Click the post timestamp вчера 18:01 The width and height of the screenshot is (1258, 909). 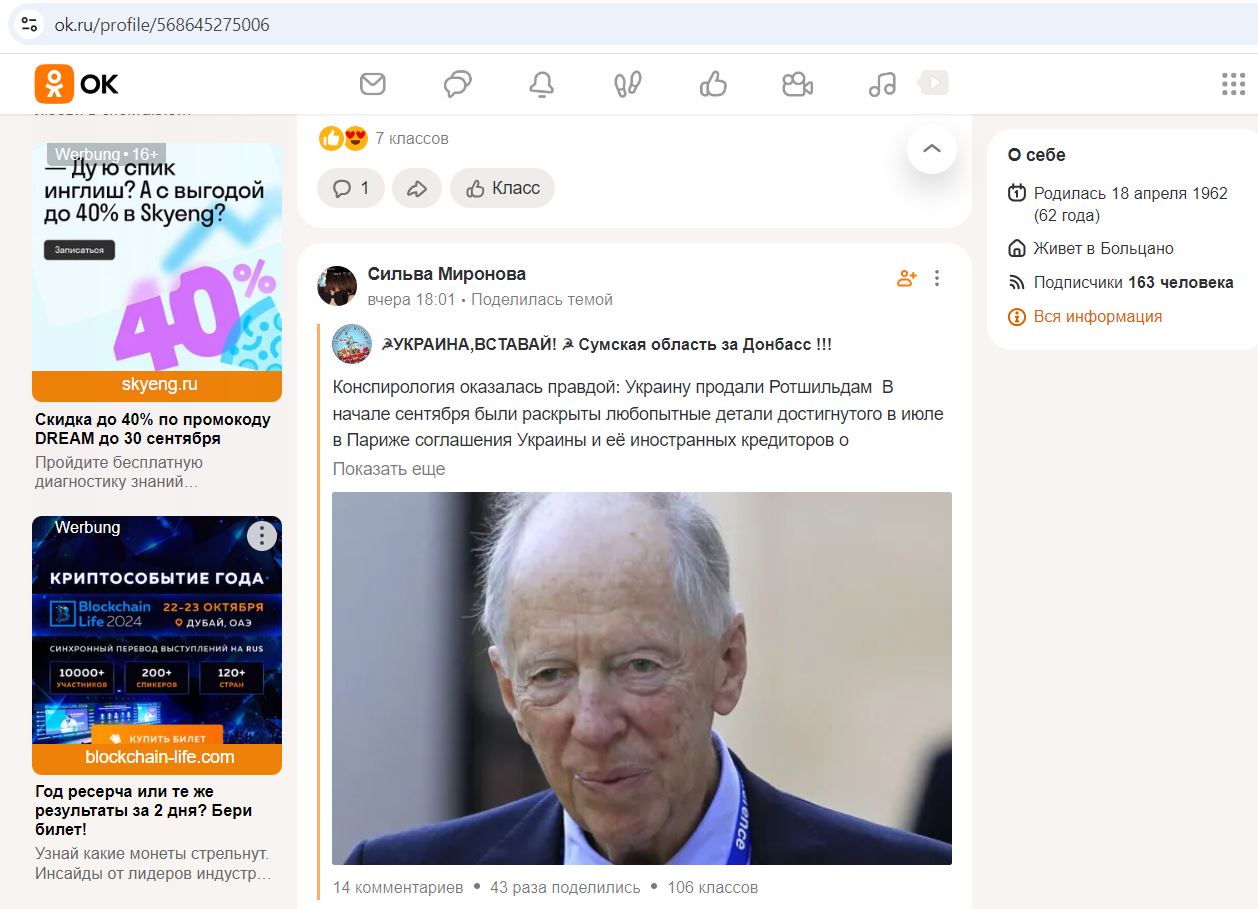411,300
